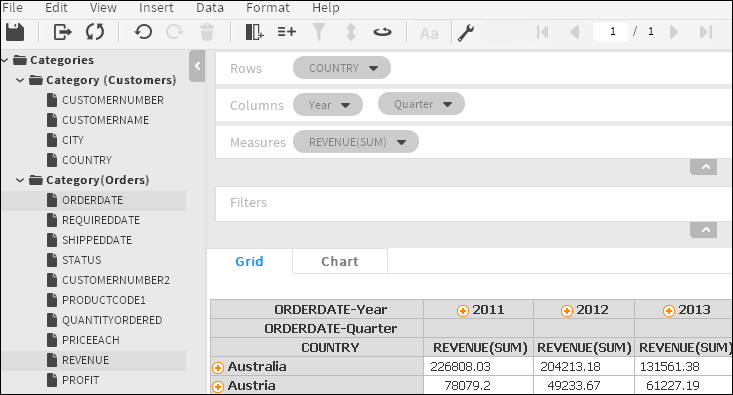This screenshot has width=733, height=395.
Task: Click the page number input field
Action: pyautogui.click(x=611, y=32)
